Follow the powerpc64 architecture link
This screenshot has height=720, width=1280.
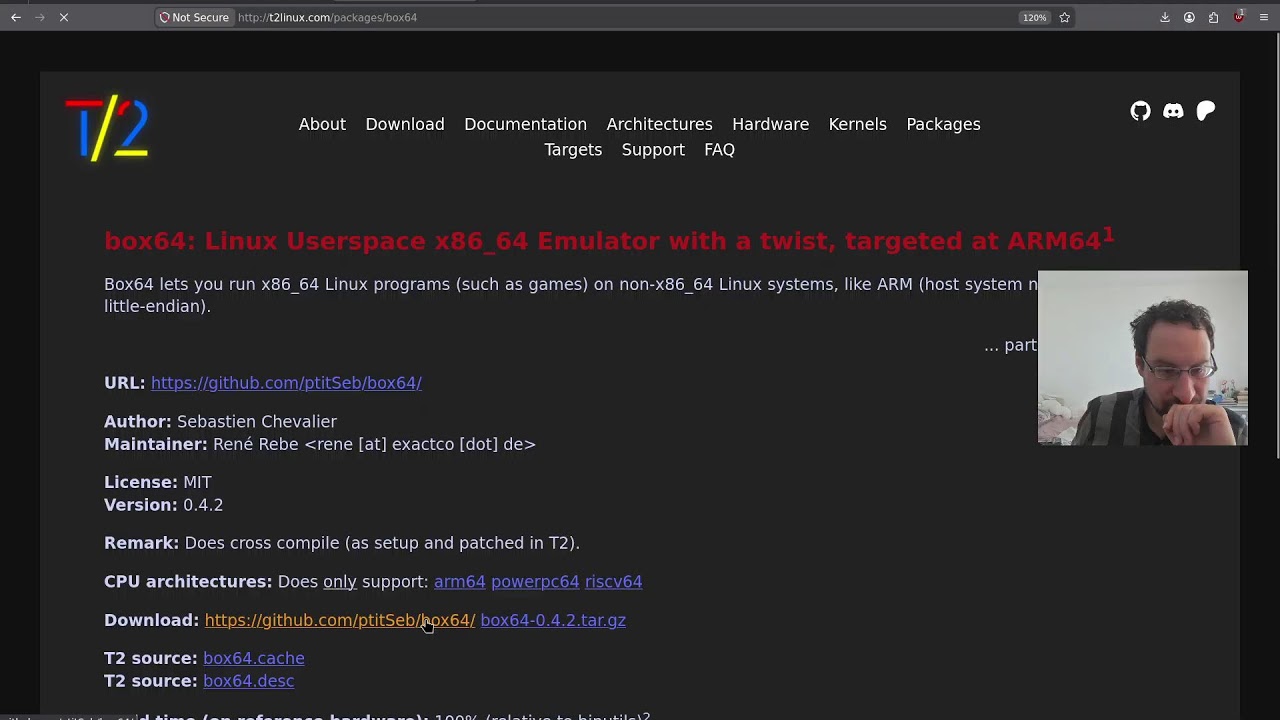click(535, 582)
